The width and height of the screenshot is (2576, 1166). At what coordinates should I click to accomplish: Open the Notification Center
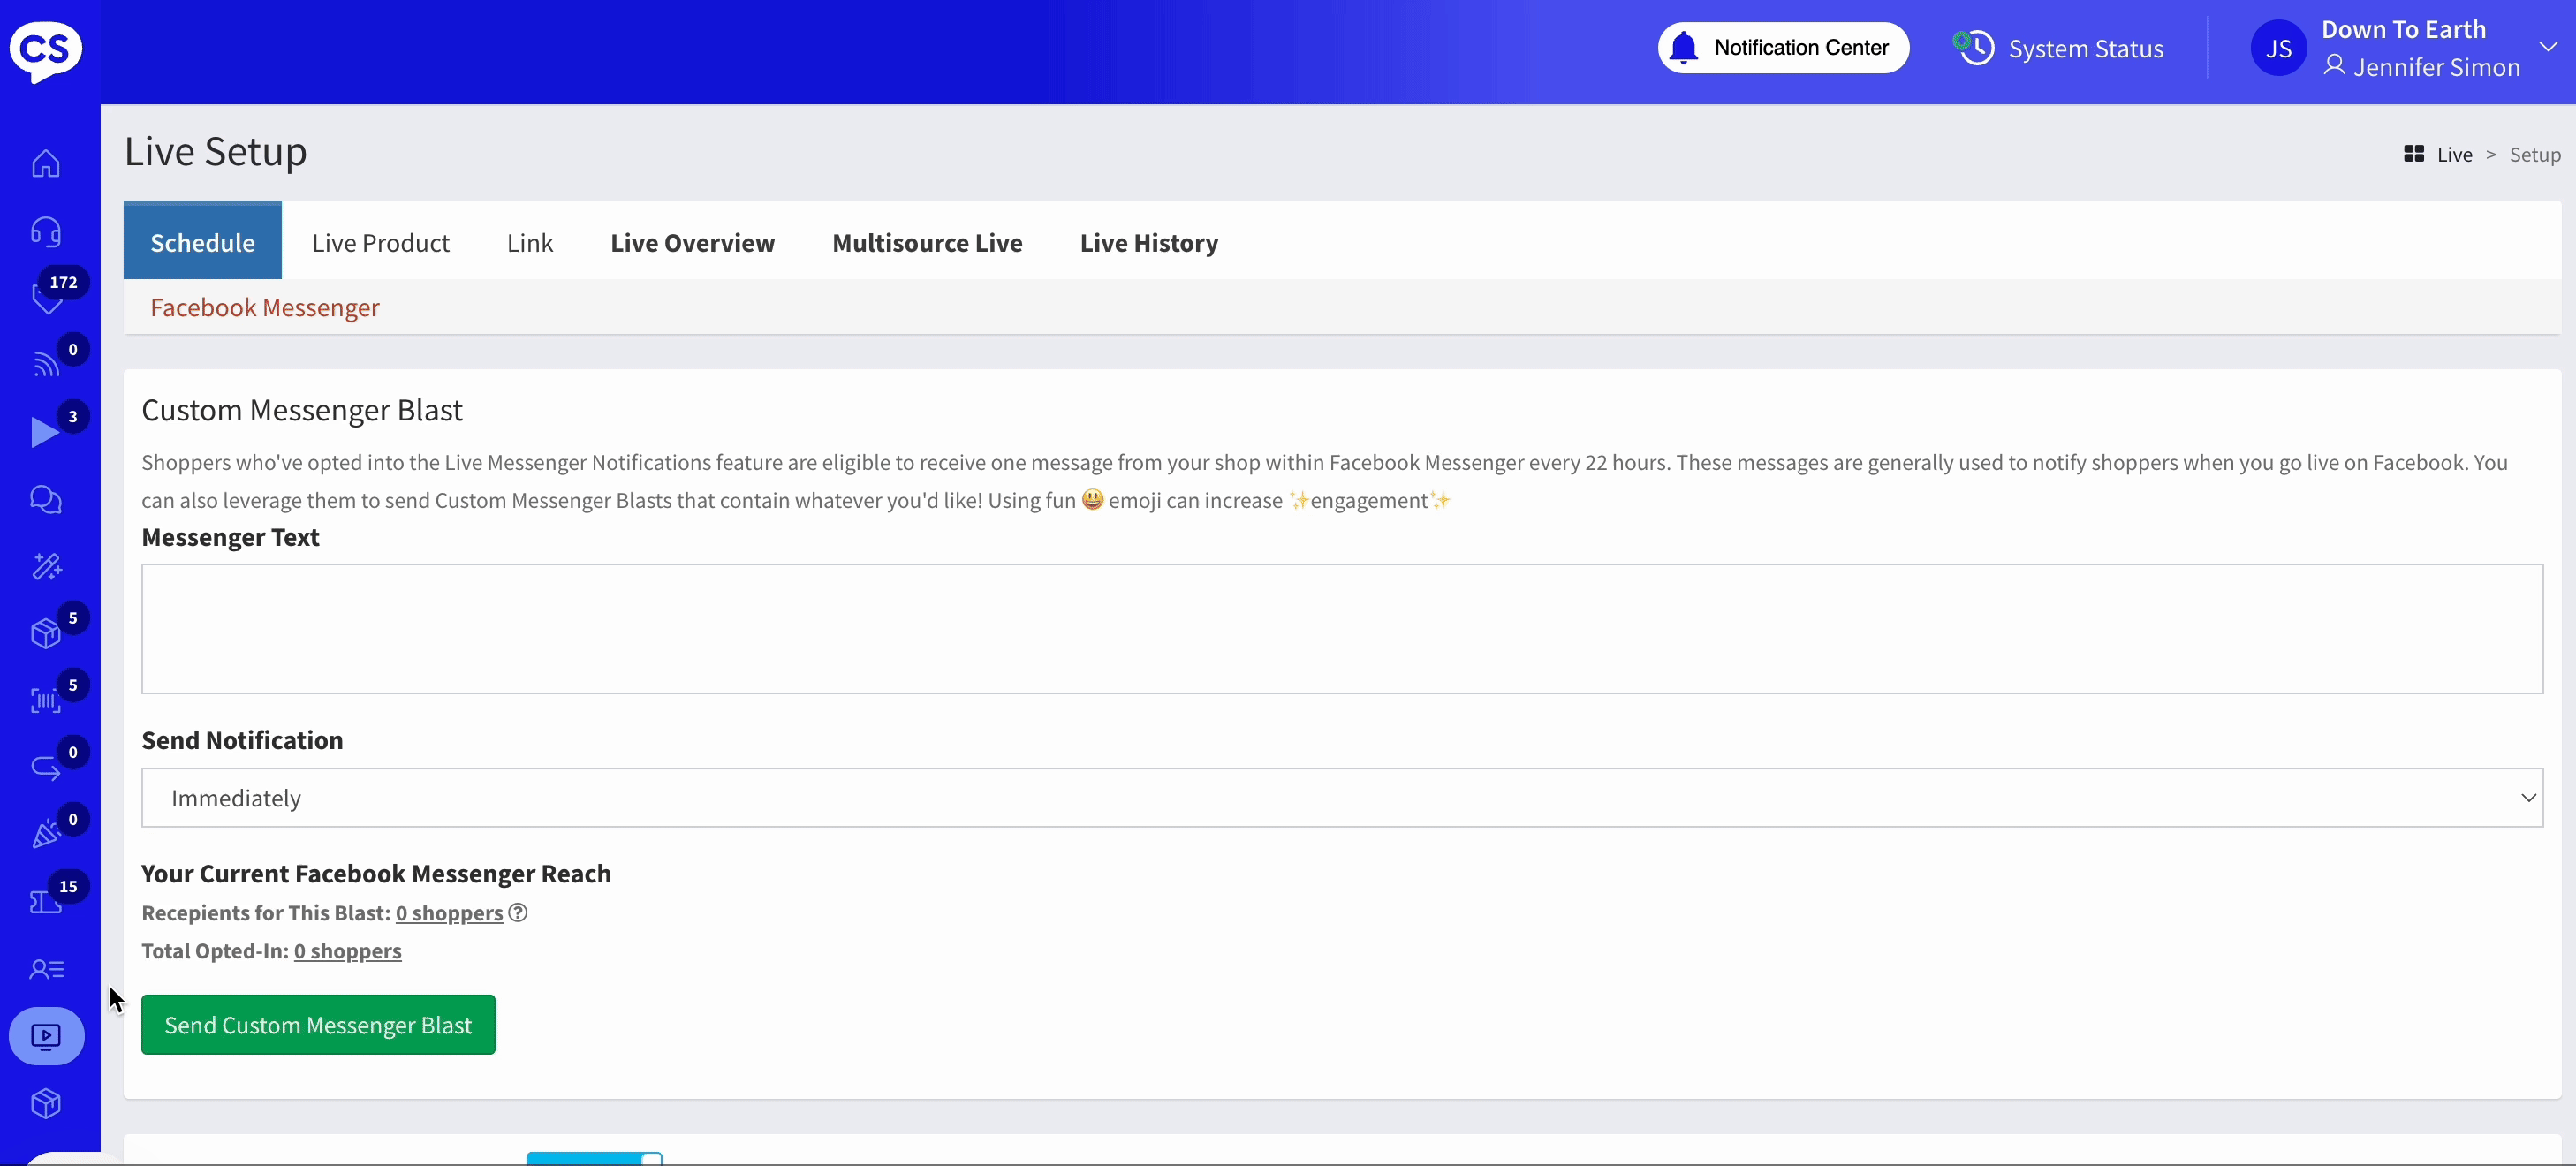pyautogui.click(x=1783, y=47)
